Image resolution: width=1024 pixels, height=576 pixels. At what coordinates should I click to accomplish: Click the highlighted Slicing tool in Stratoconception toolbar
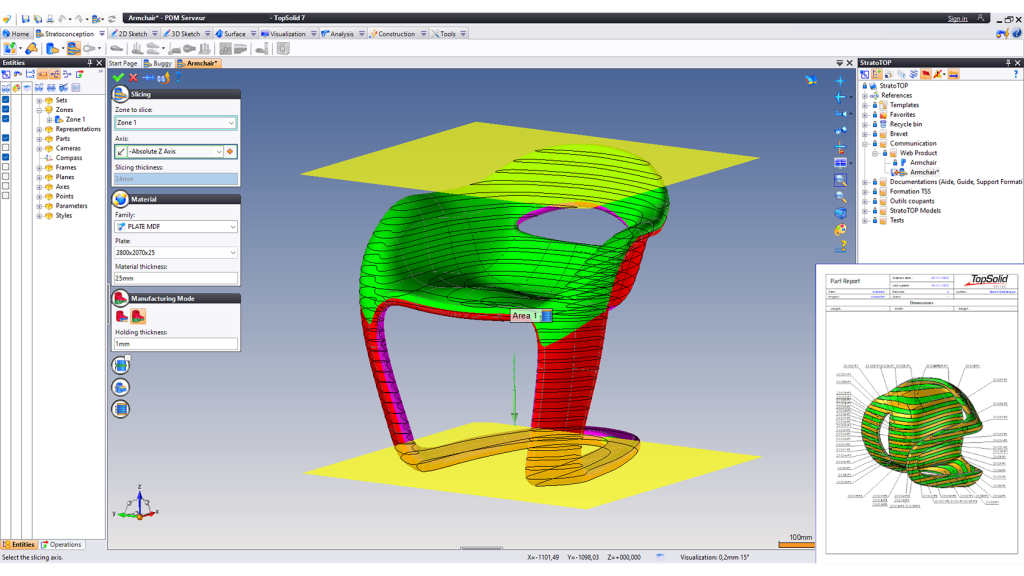(x=73, y=48)
